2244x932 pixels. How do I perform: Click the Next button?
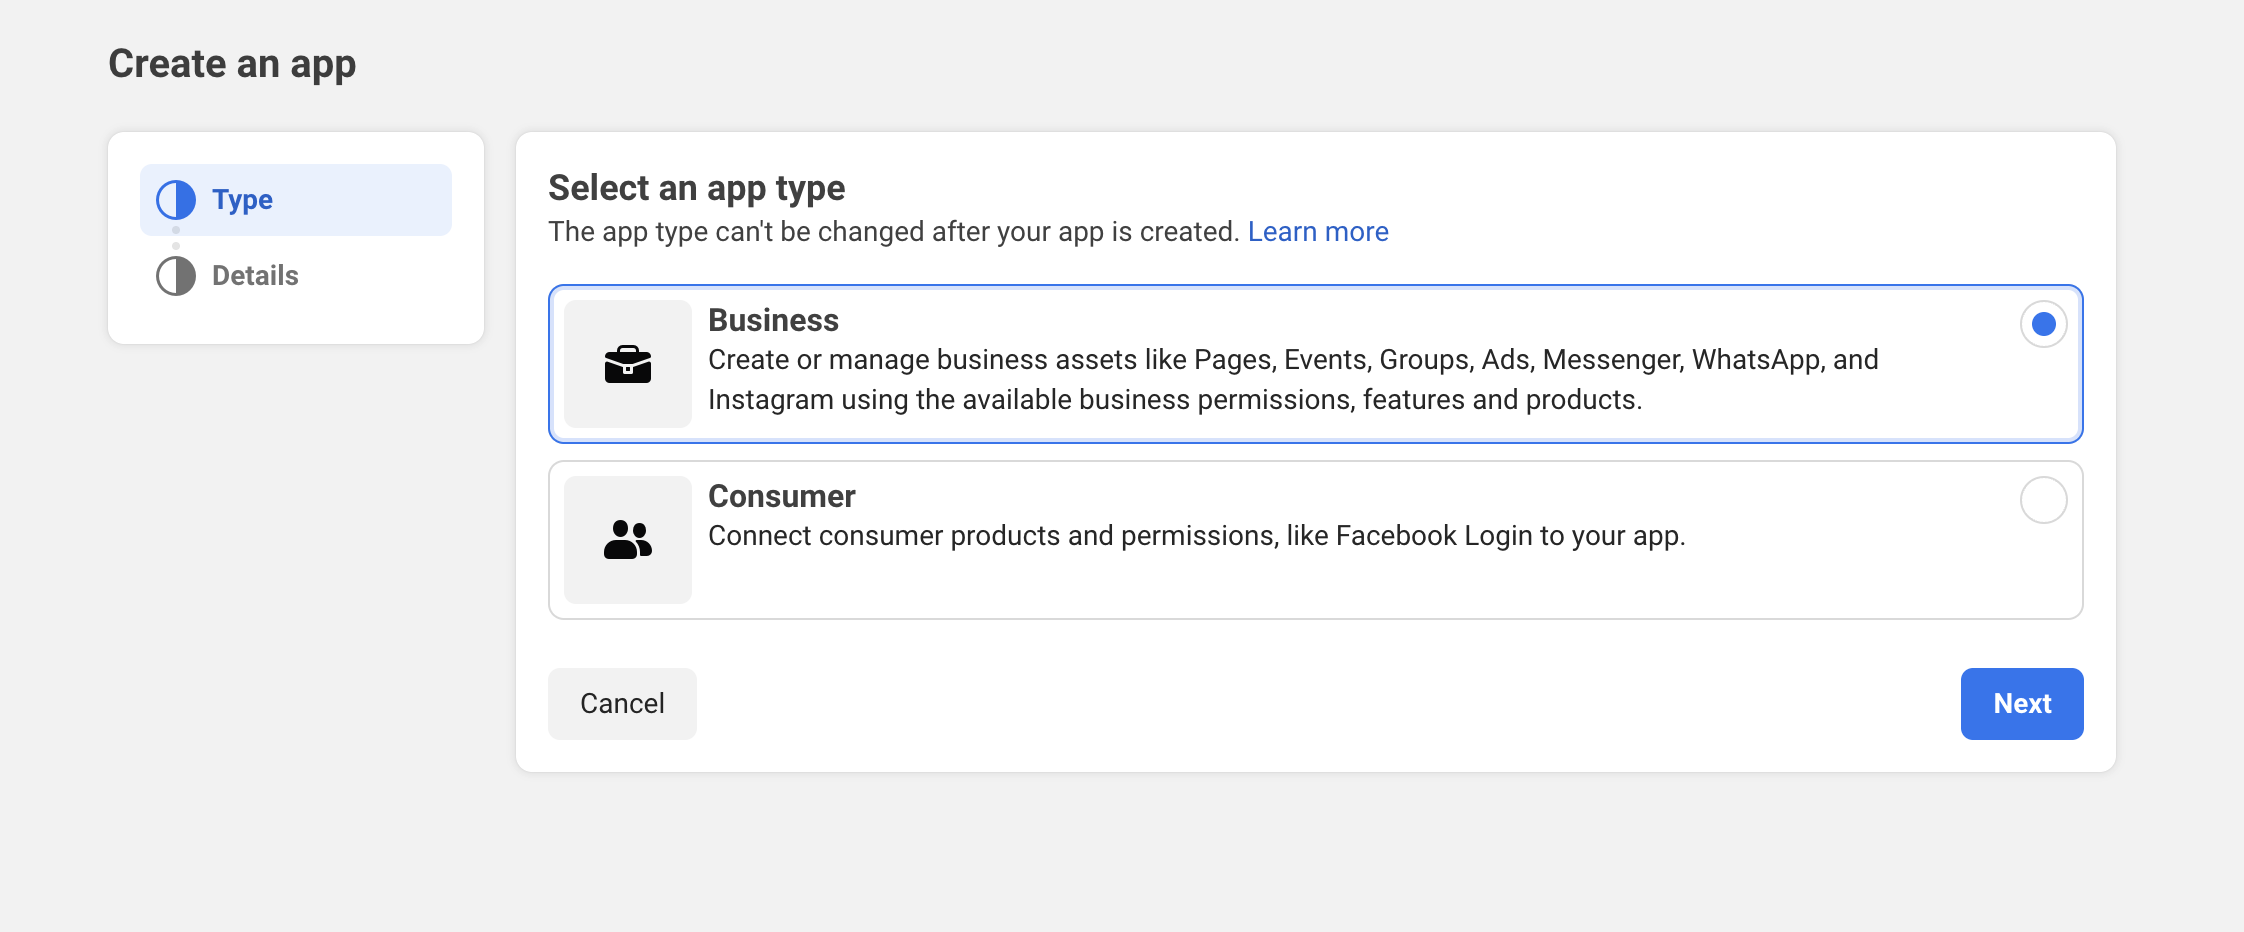click(2021, 703)
